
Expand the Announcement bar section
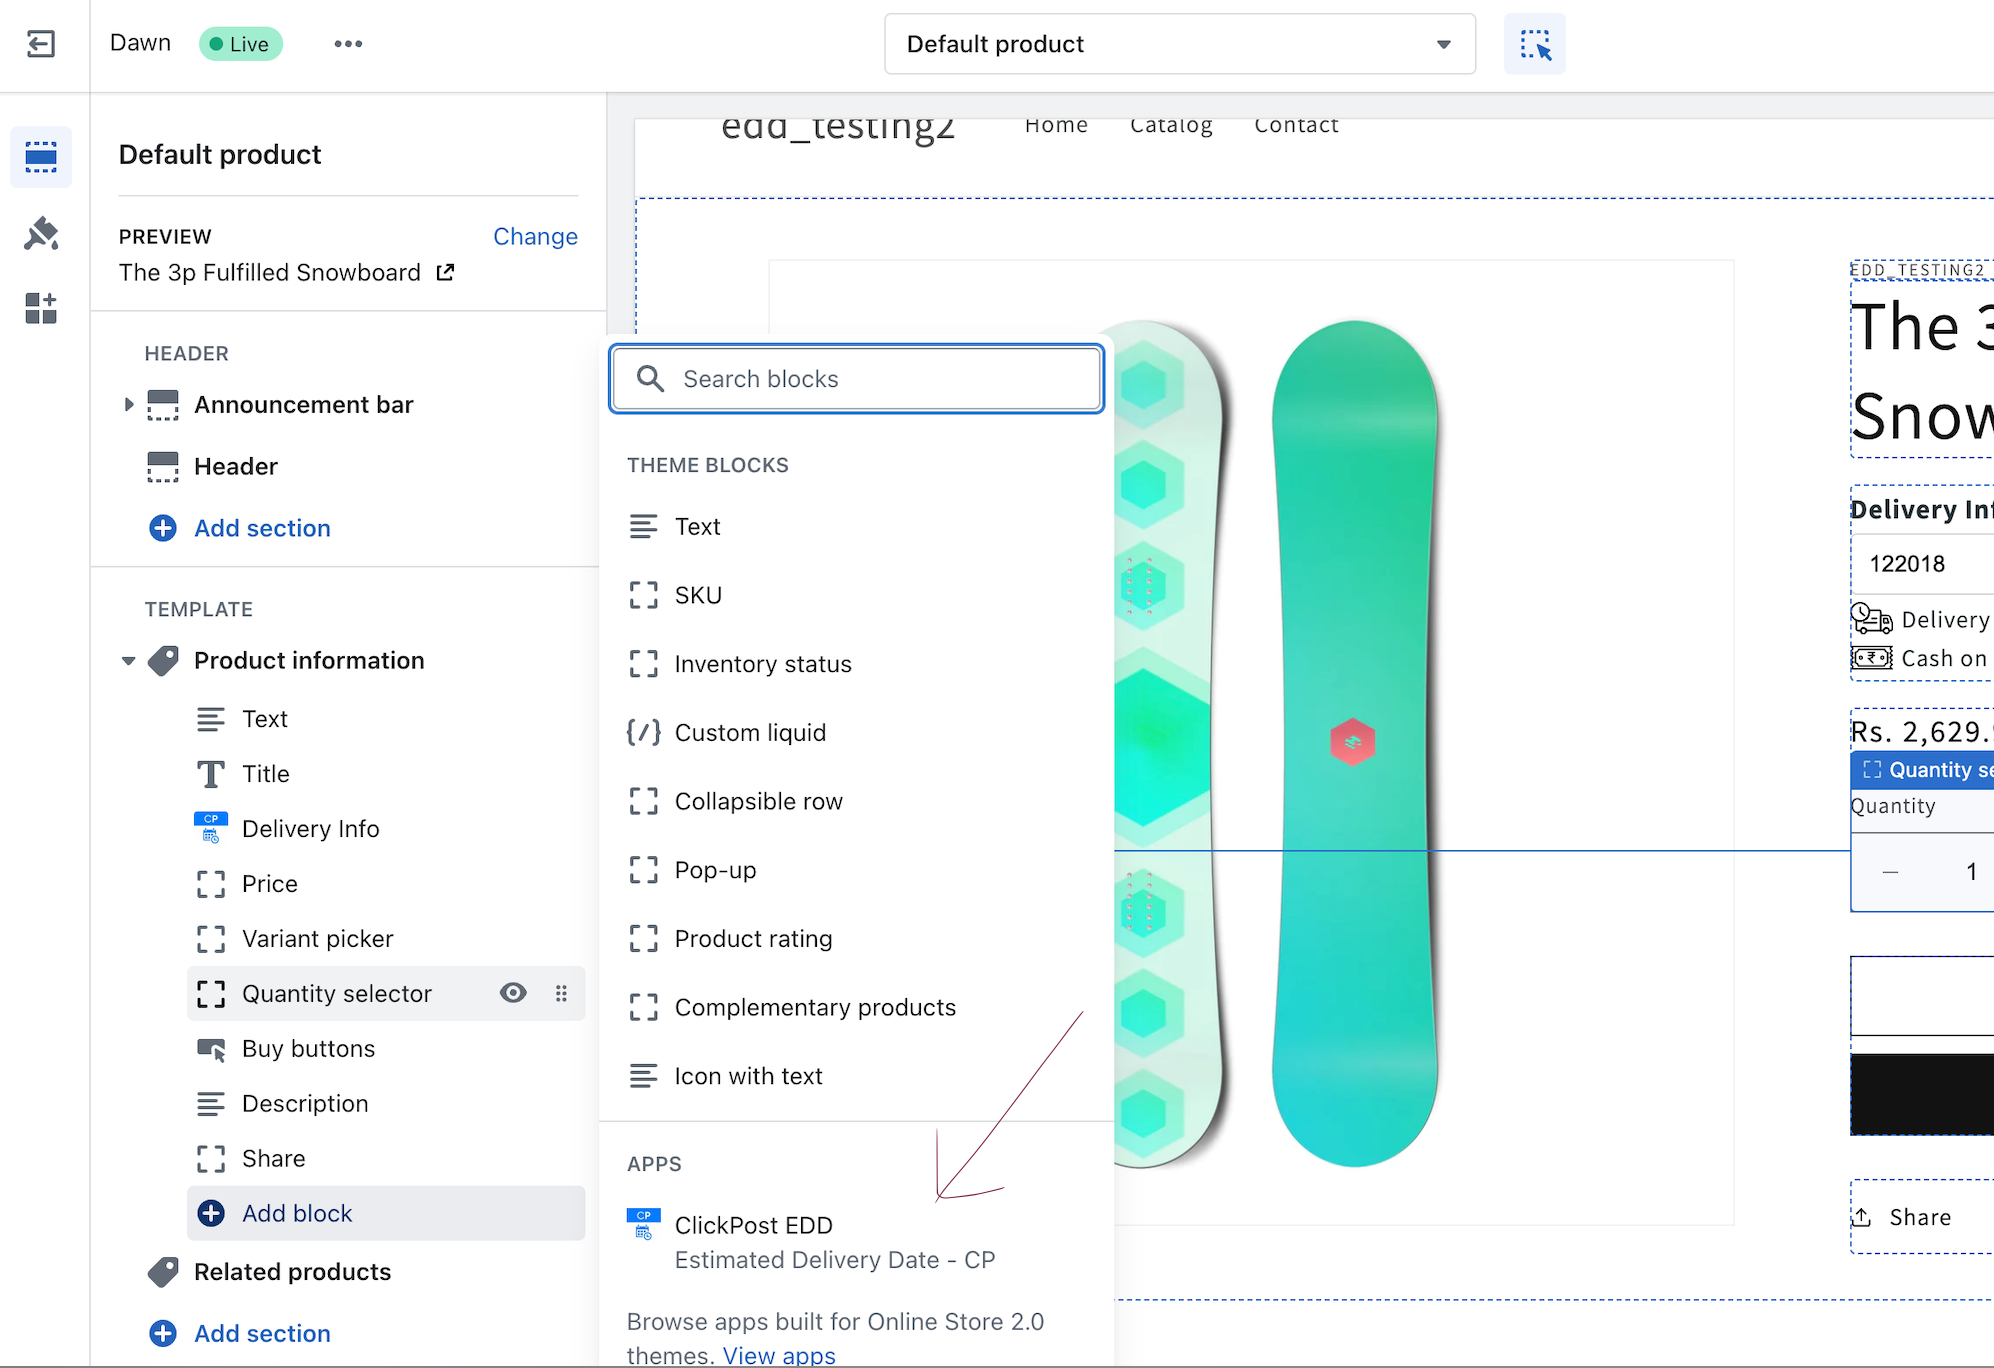(128, 405)
